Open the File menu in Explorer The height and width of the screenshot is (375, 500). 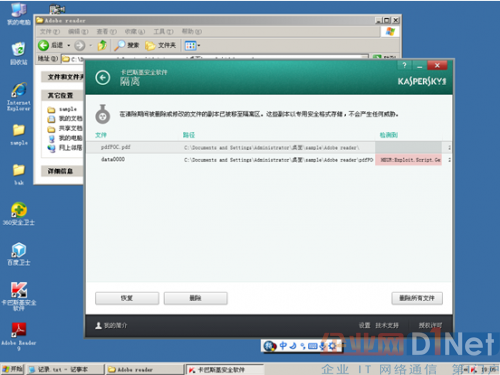click(50, 31)
